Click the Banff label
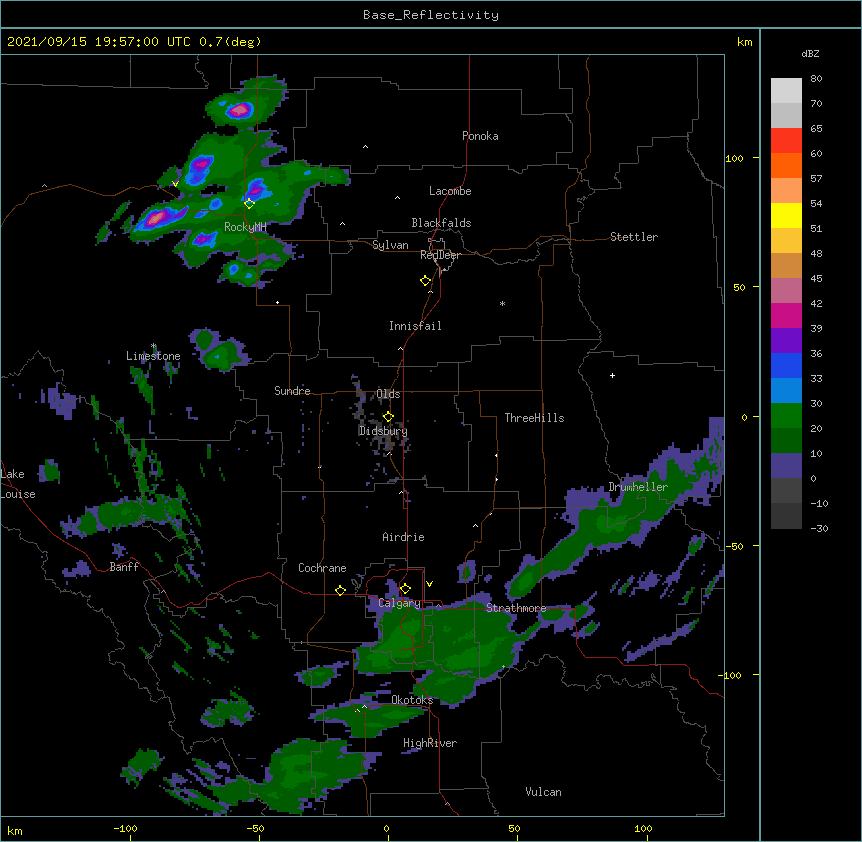This screenshot has height=842, width=862. click(x=124, y=567)
